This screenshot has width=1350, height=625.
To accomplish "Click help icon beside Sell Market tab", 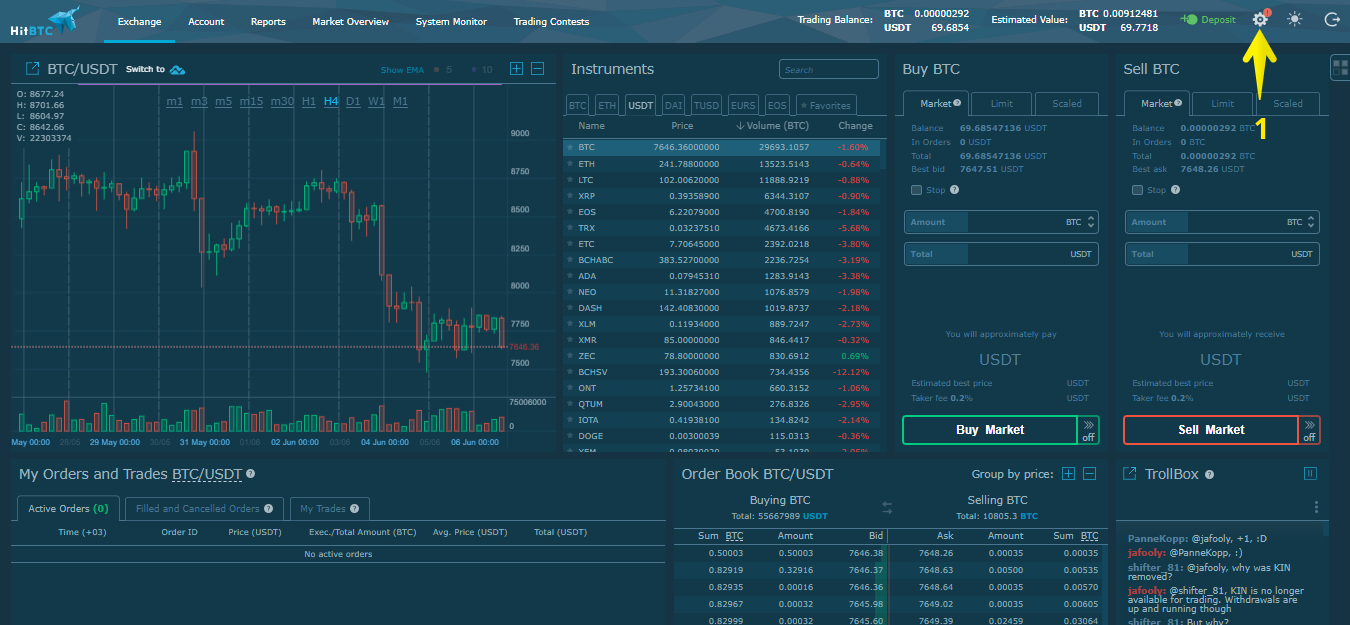I will point(1178,103).
